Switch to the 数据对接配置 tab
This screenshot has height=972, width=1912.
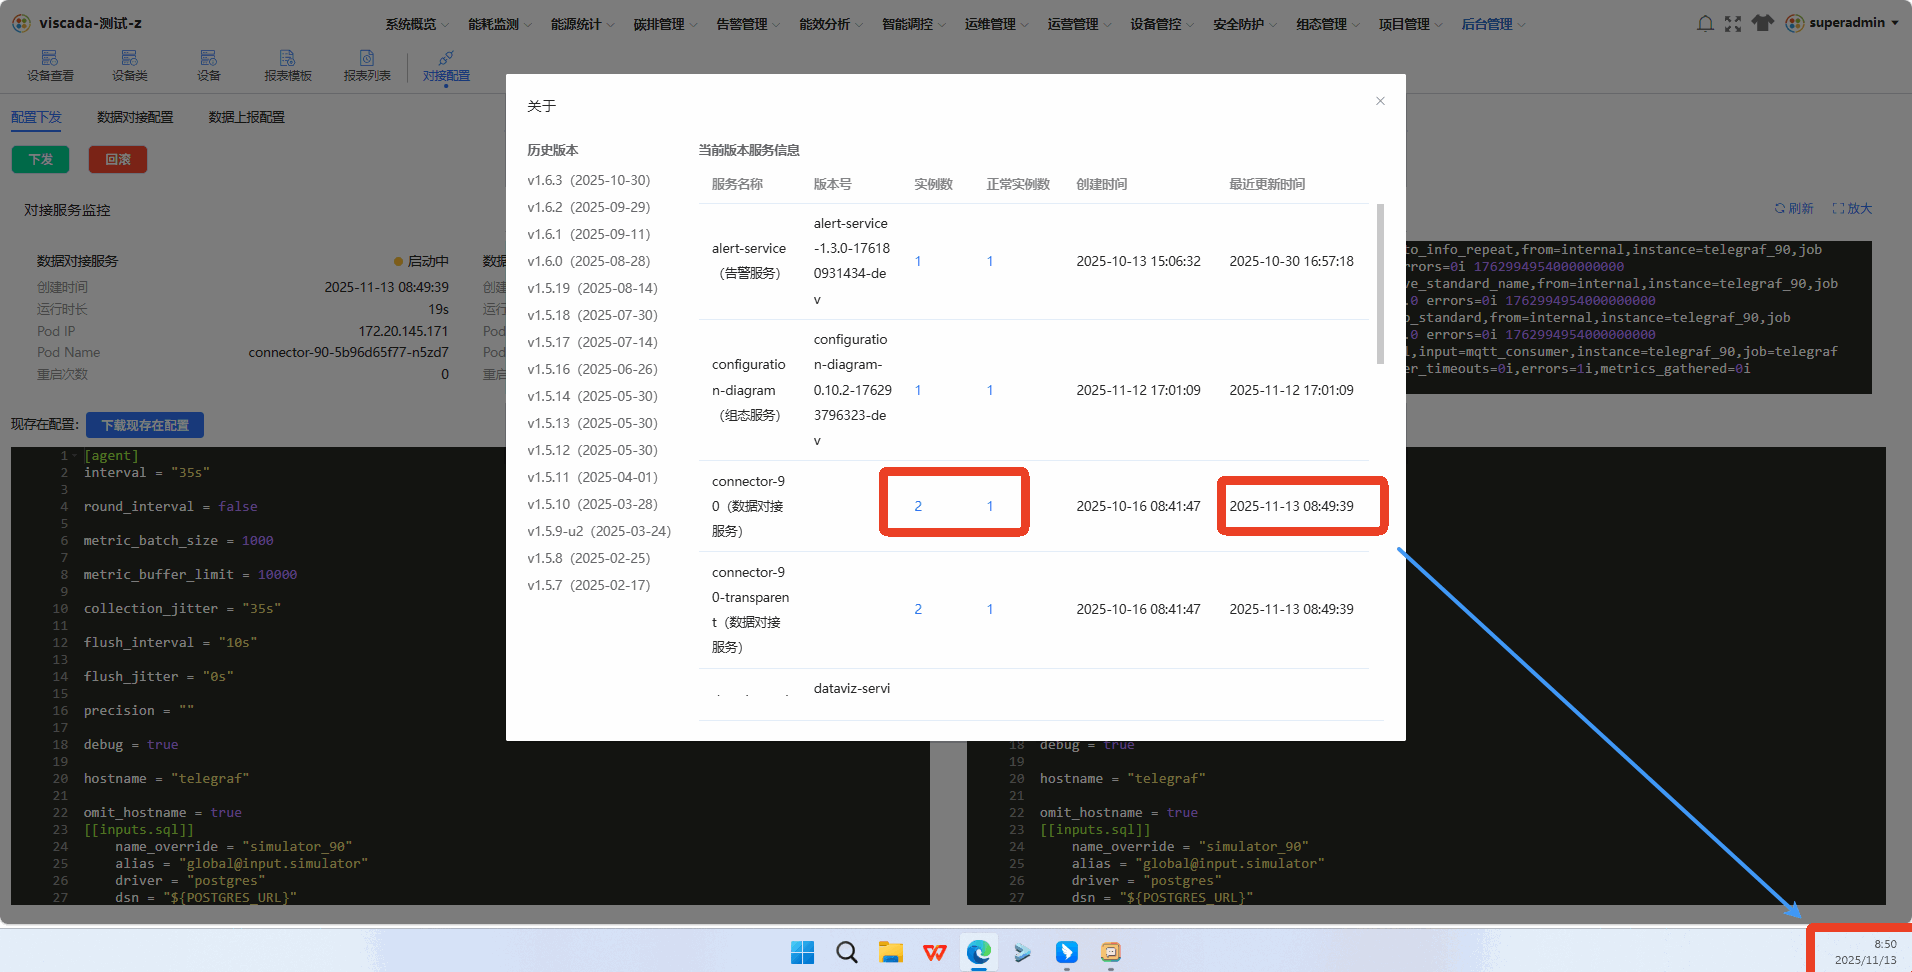click(x=135, y=117)
